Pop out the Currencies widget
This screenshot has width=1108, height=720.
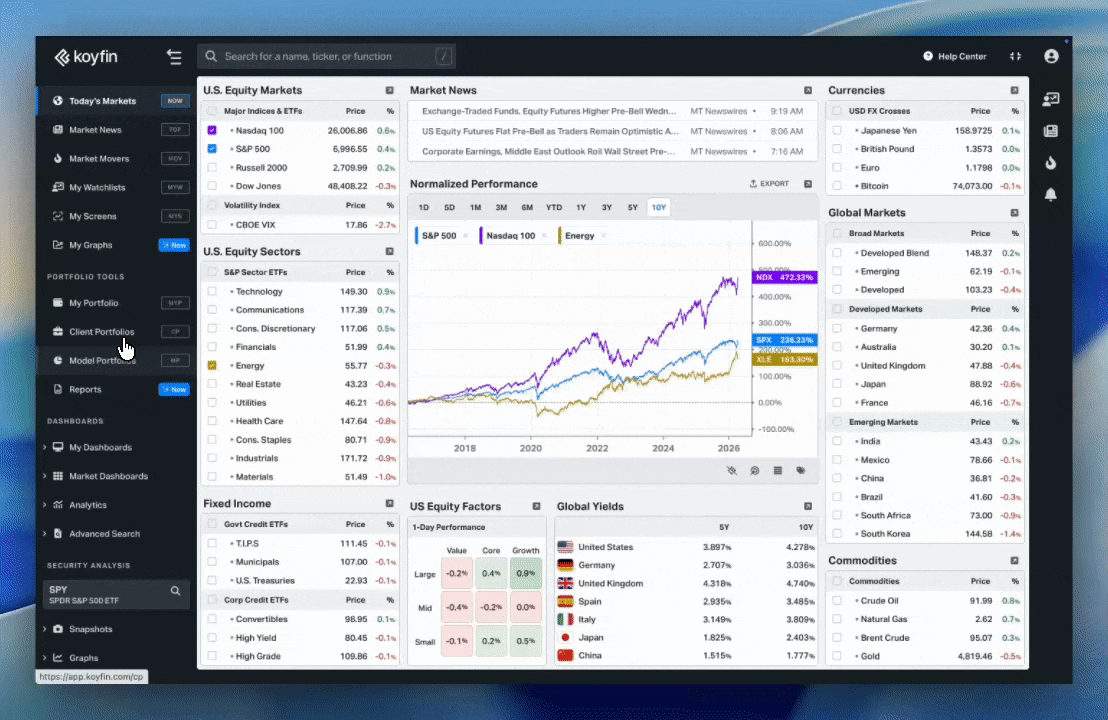(1014, 90)
